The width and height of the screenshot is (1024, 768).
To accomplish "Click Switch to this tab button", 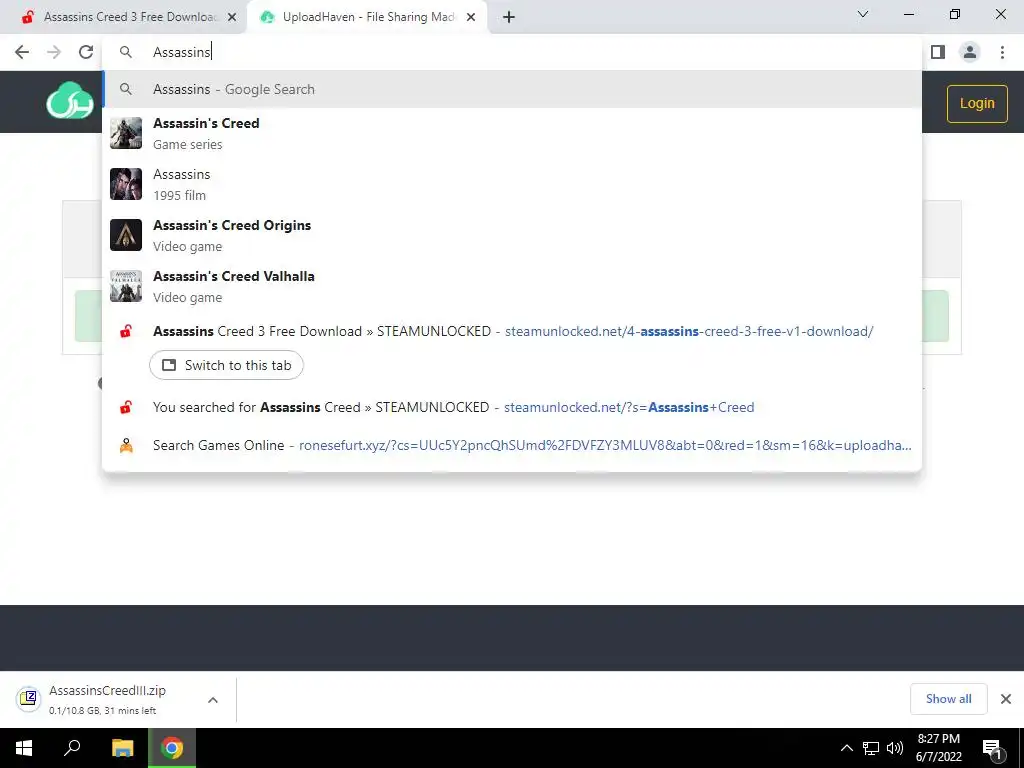I will [x=226, y=365].
